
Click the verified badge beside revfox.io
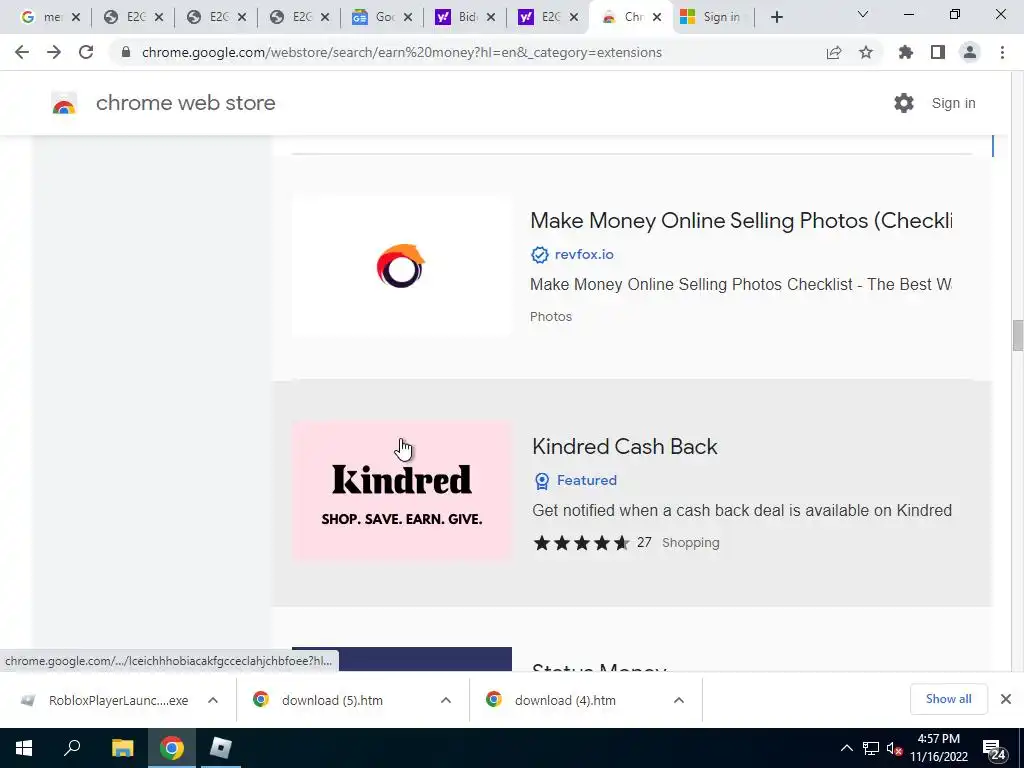tap(539, 255)
